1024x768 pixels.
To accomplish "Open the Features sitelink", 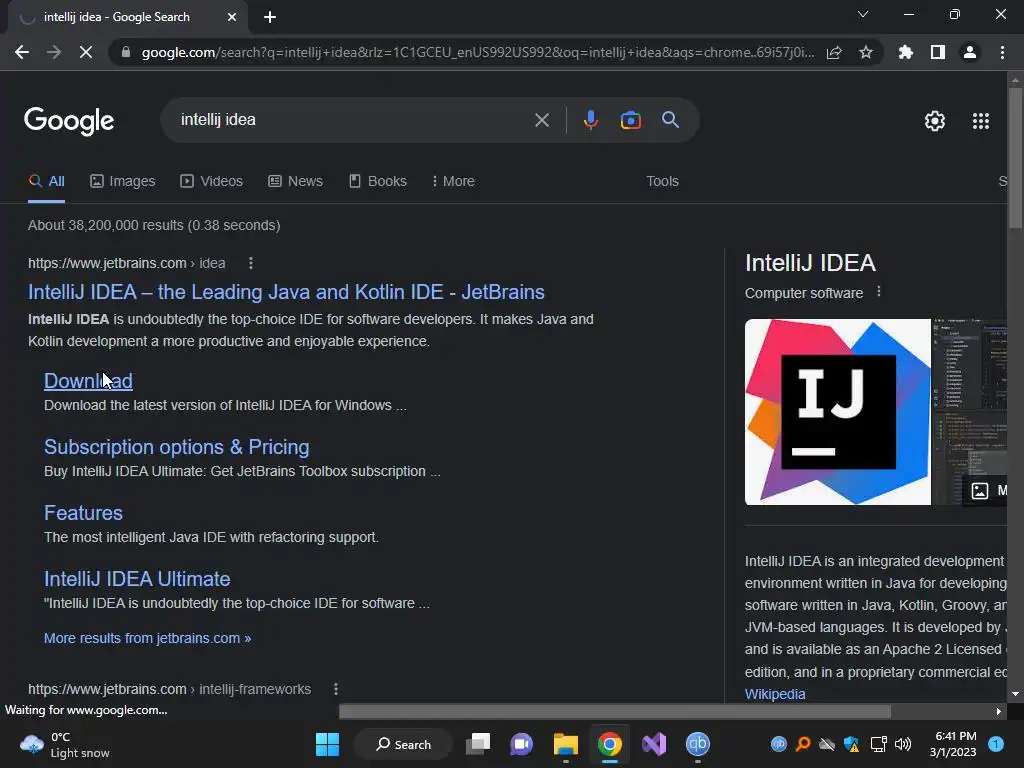I will pos(83,513).
